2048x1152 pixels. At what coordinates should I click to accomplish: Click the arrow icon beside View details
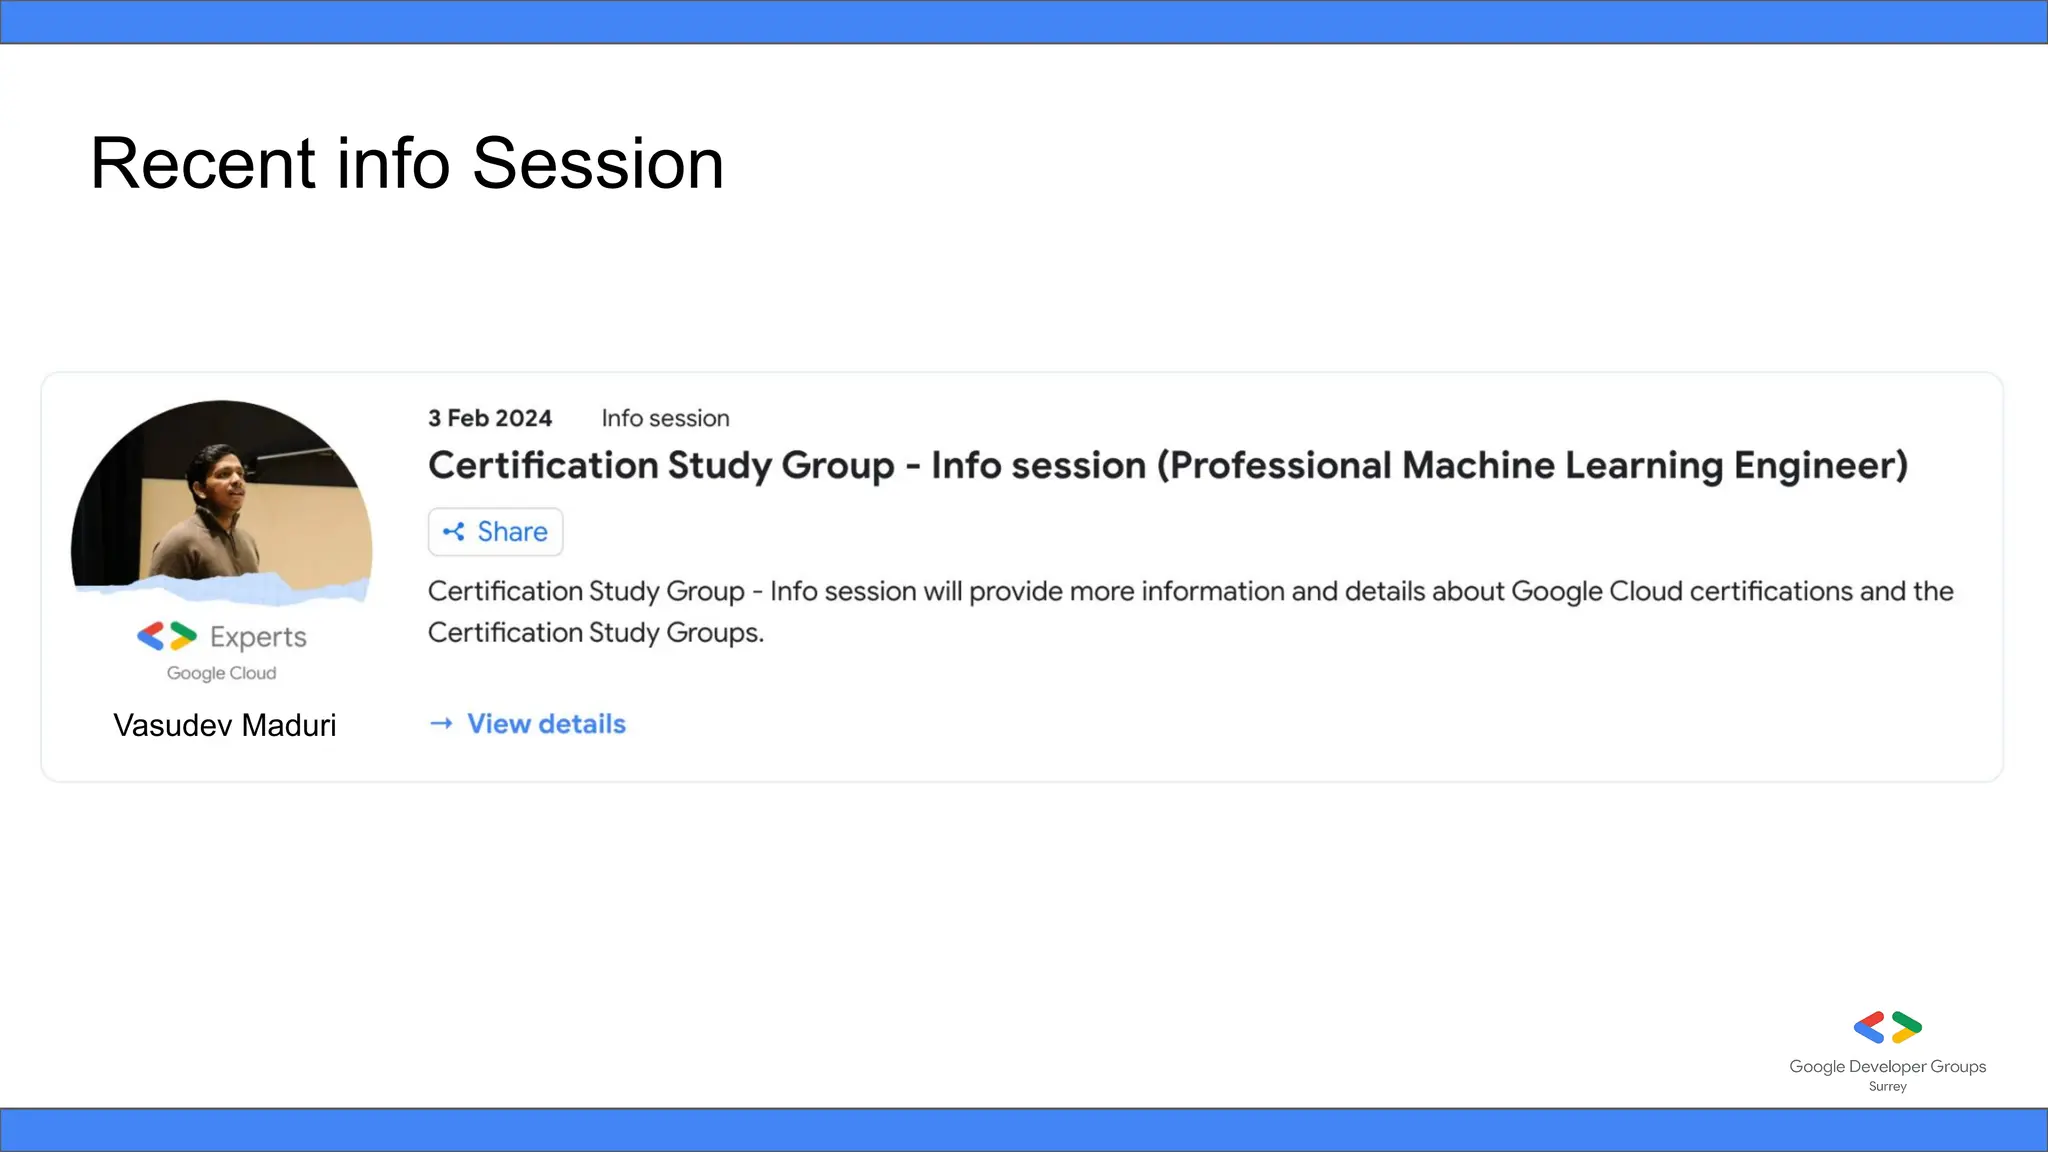tap(441, 723)
